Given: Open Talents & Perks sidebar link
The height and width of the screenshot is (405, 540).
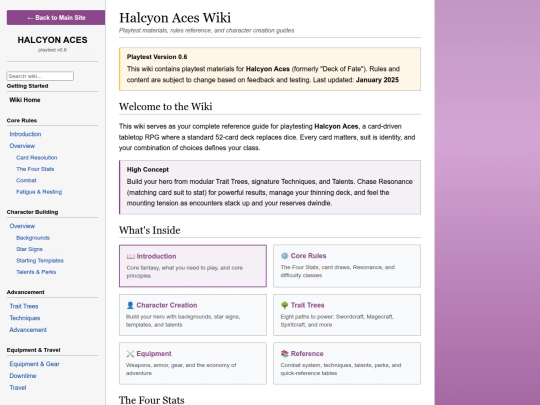Looking at the screenshot, I should click(x=36, y=272).
